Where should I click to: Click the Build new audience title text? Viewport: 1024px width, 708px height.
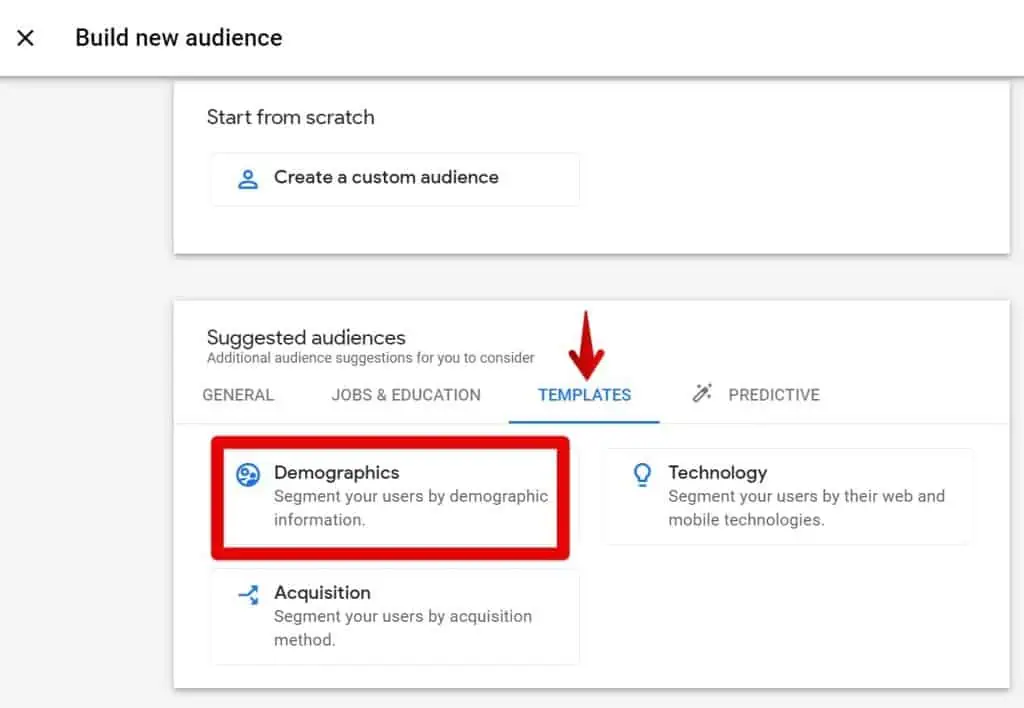(x=178, y=38)
